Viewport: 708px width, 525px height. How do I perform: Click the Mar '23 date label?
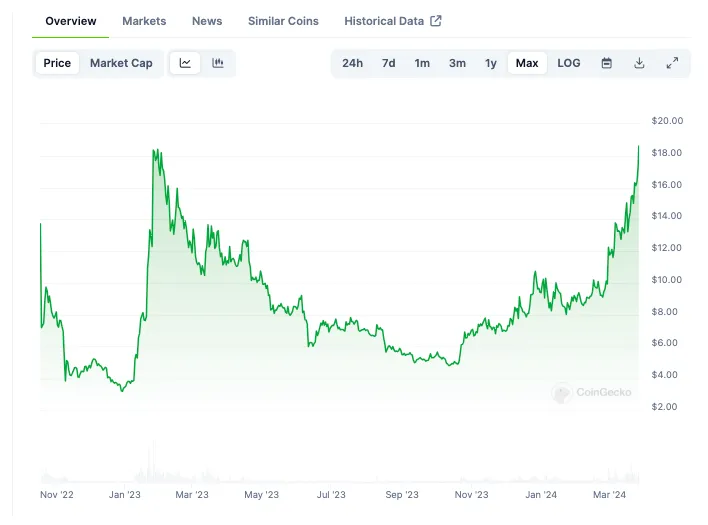point(192,495)
